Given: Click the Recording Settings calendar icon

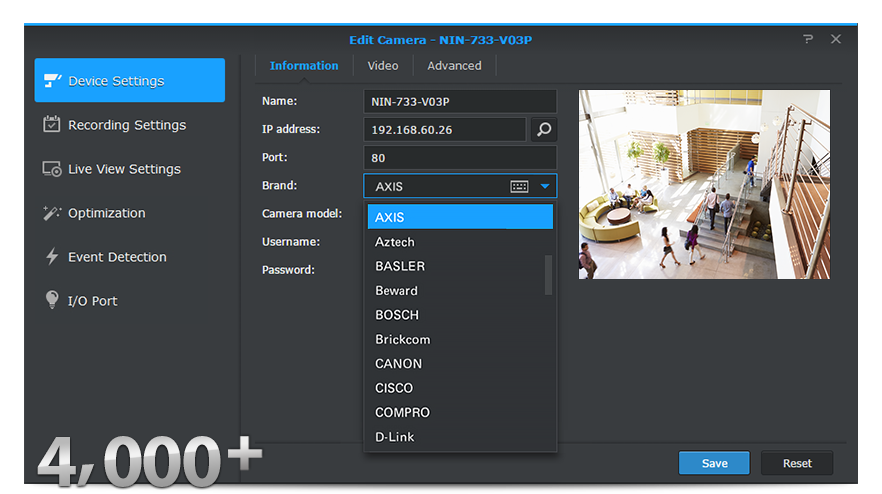Looking at the screenshot, I should pos(51,124).
